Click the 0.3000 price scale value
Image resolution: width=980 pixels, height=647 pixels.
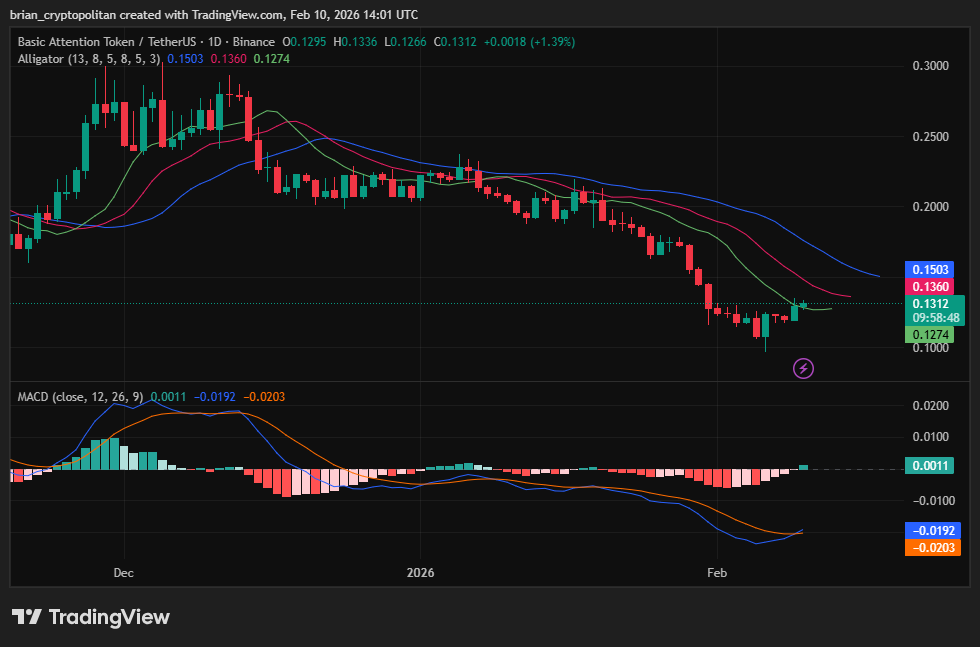click(x=931, y=66)
